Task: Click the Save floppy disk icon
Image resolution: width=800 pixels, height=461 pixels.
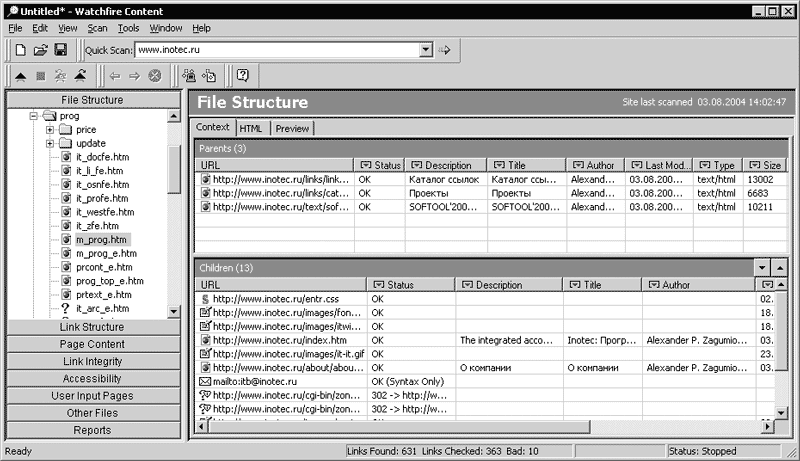Action: (x=60, y=49)
